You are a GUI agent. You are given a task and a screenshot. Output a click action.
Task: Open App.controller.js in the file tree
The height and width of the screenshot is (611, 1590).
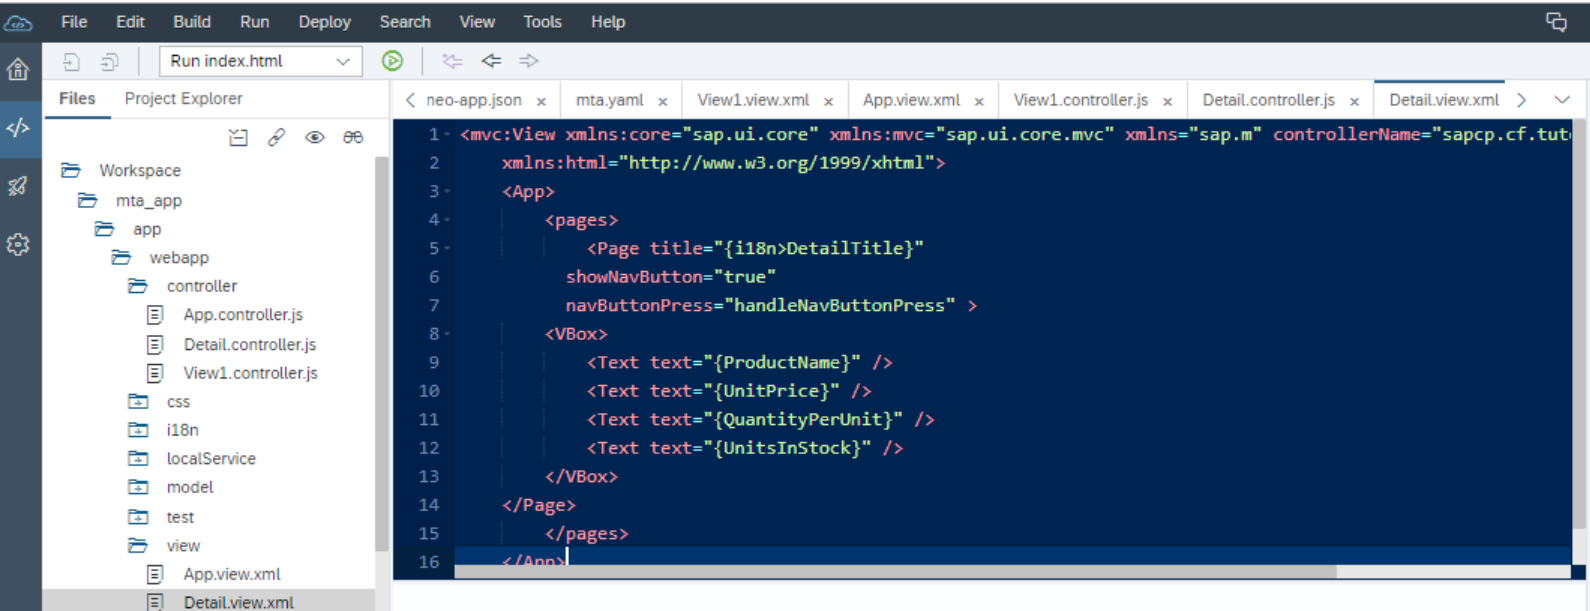tap(243, 315)
